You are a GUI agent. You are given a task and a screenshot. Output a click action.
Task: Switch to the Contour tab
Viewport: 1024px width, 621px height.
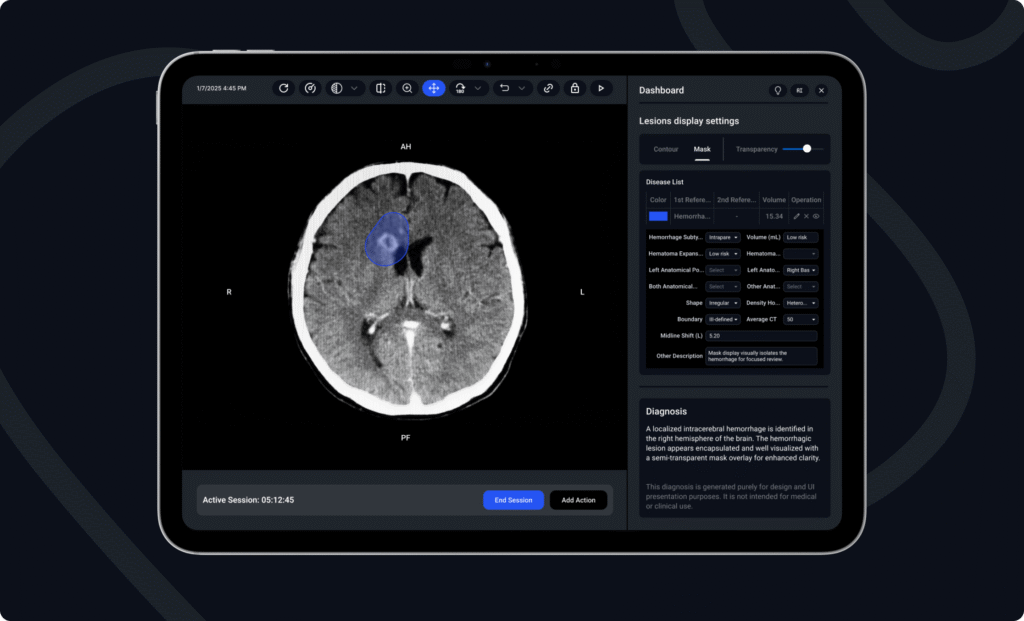[666, 149]
